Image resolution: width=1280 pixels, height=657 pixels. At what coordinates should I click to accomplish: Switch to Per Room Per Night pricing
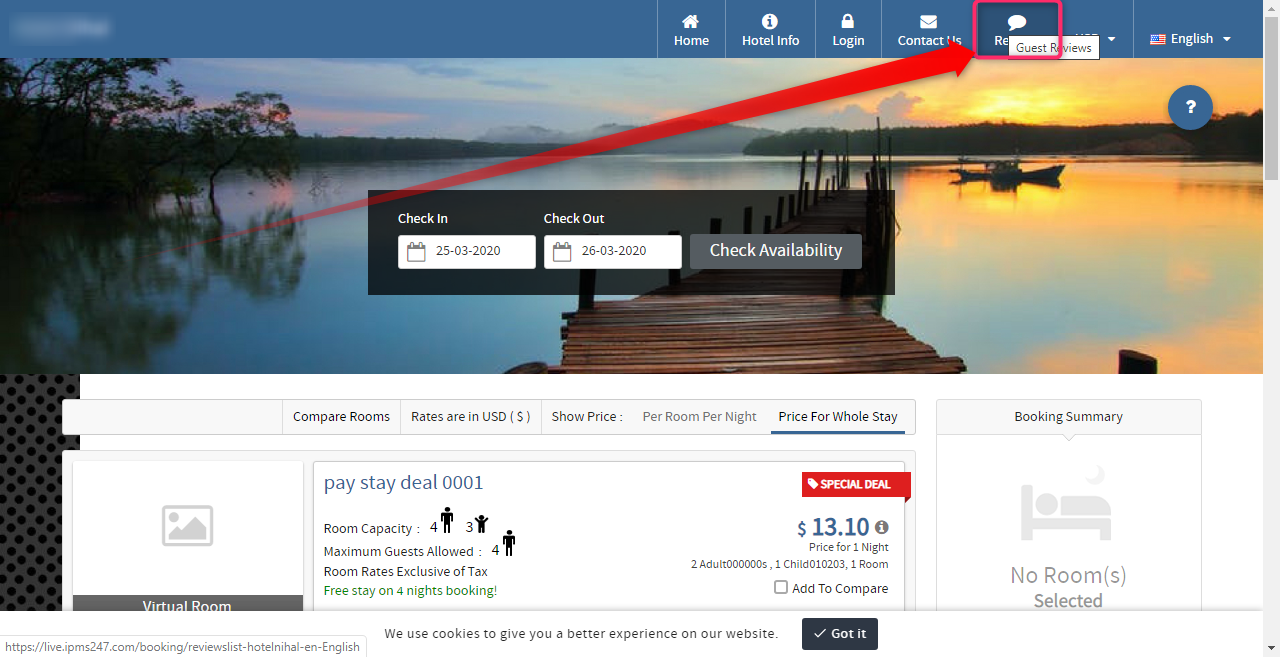(699, 417)
